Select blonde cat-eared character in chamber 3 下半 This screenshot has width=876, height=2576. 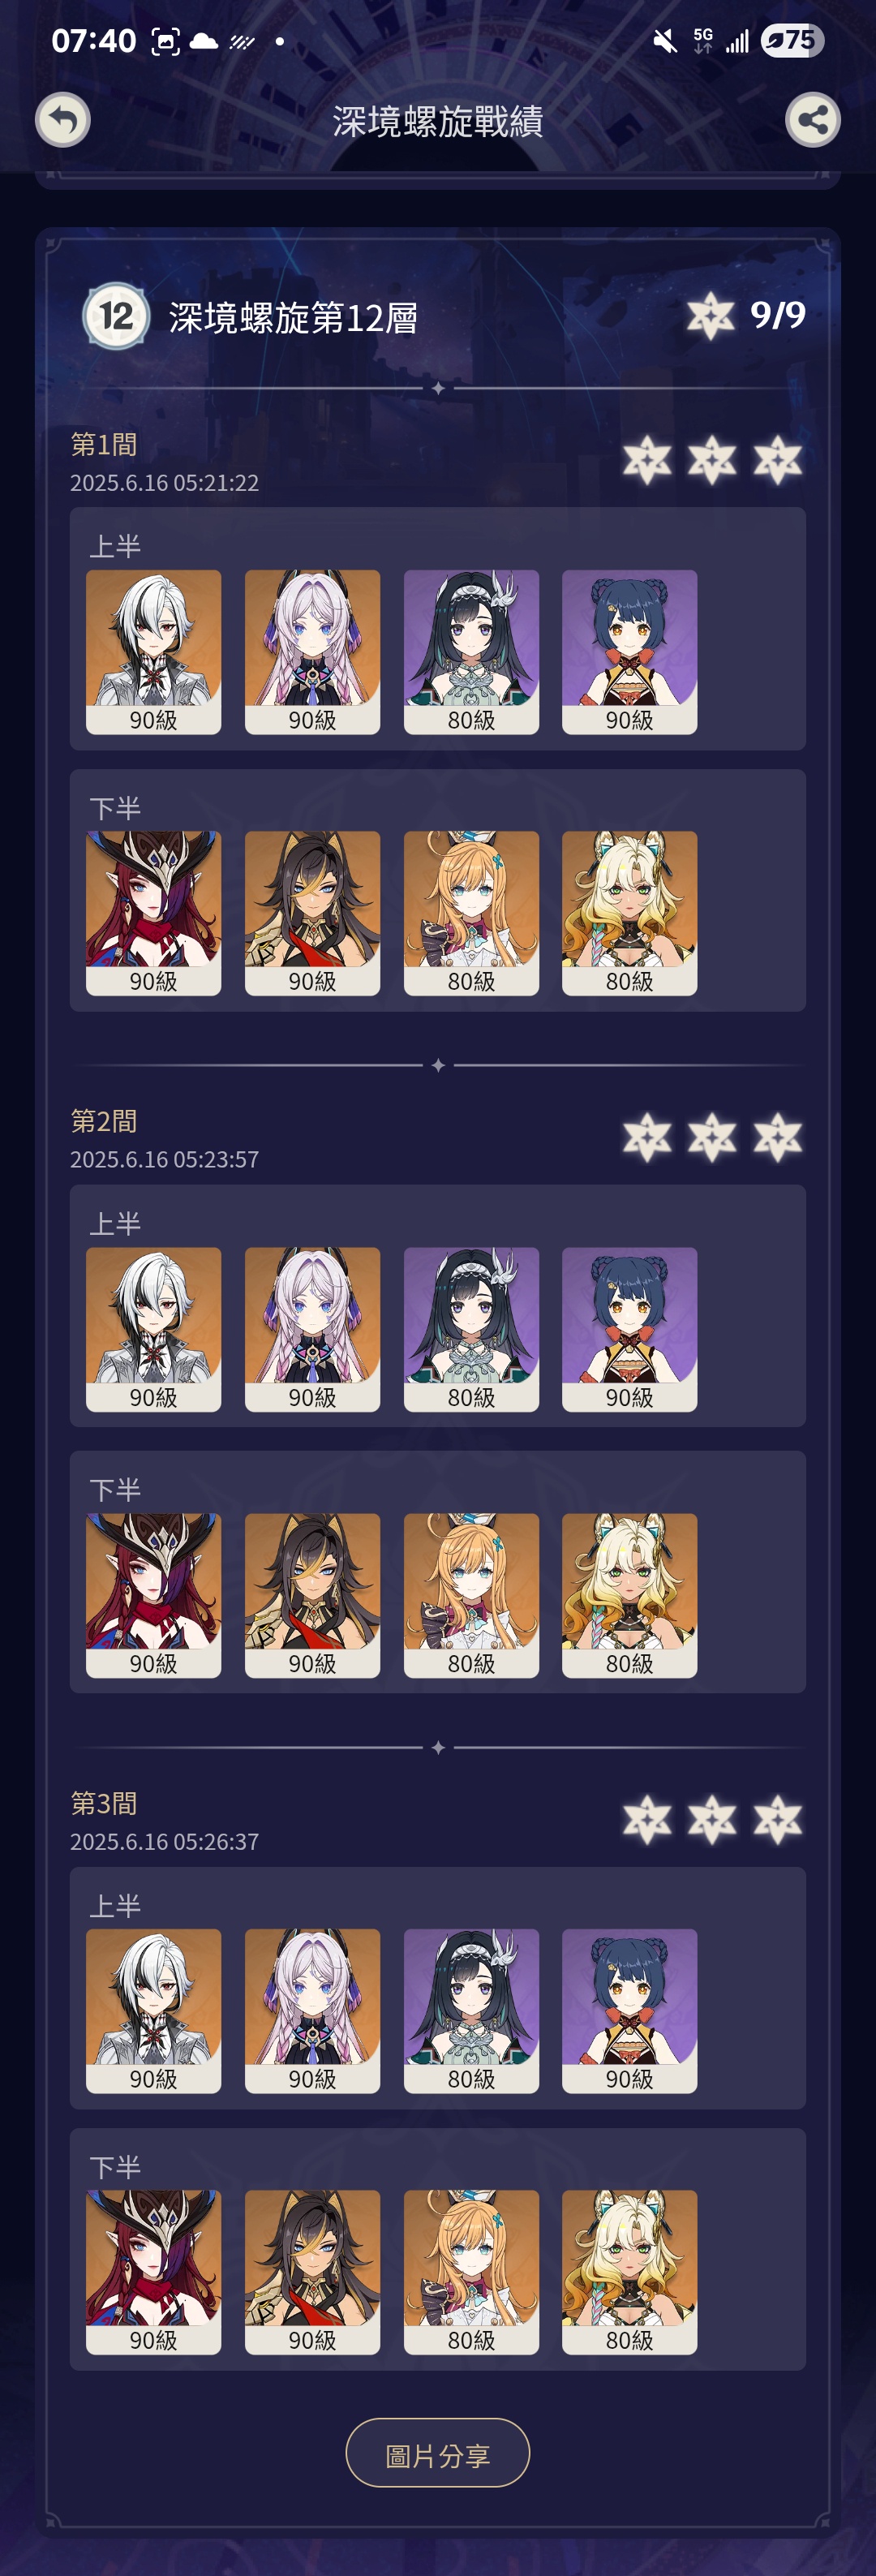click(x=629, y=2272)
